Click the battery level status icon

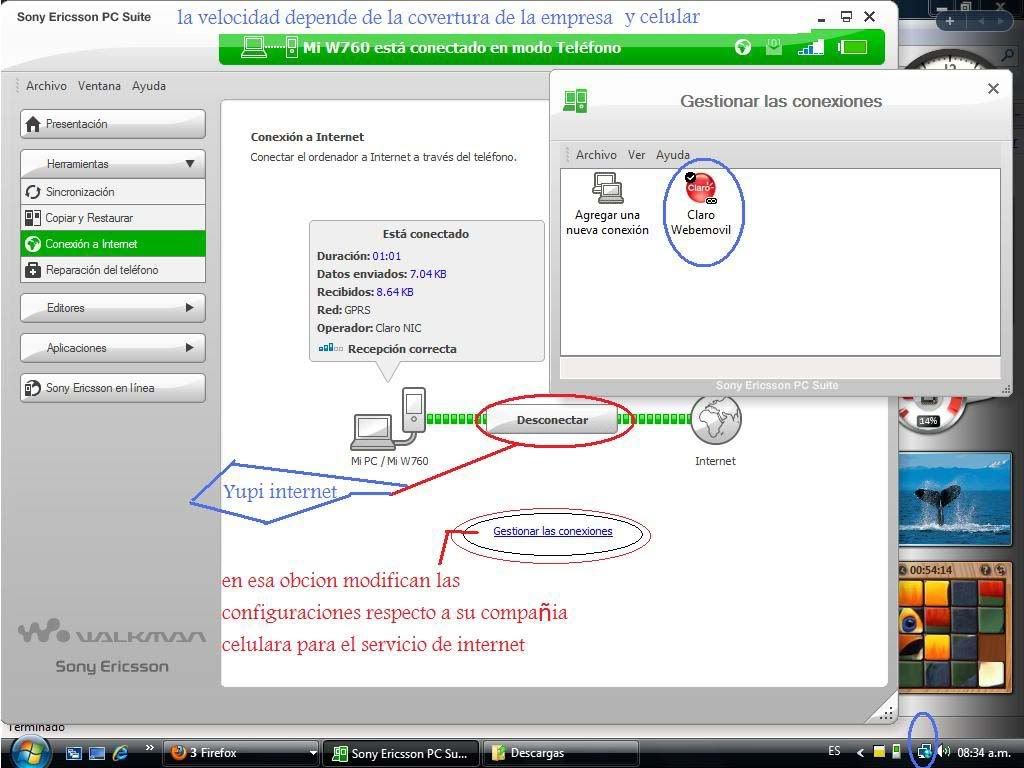(853, 47)
